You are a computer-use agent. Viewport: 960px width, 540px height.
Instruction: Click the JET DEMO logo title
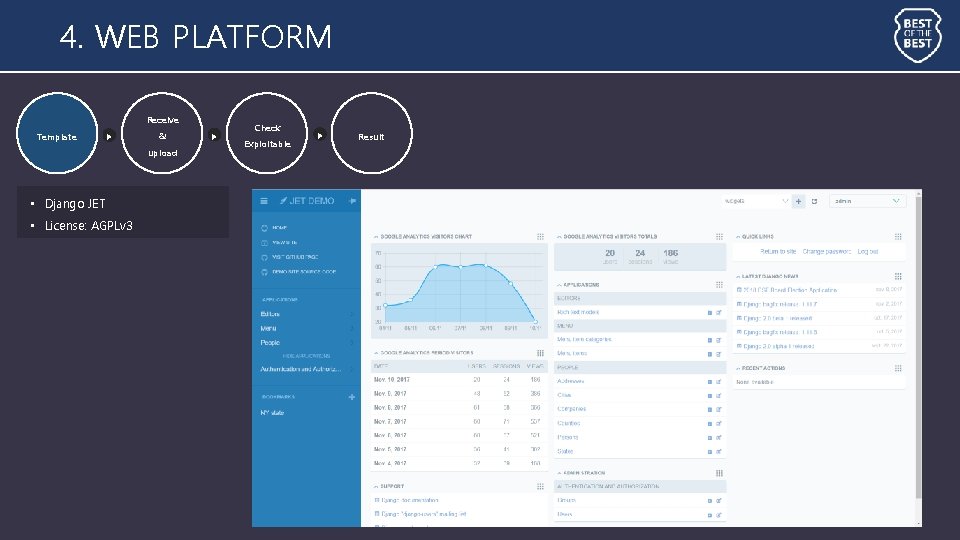click(307, 201)
